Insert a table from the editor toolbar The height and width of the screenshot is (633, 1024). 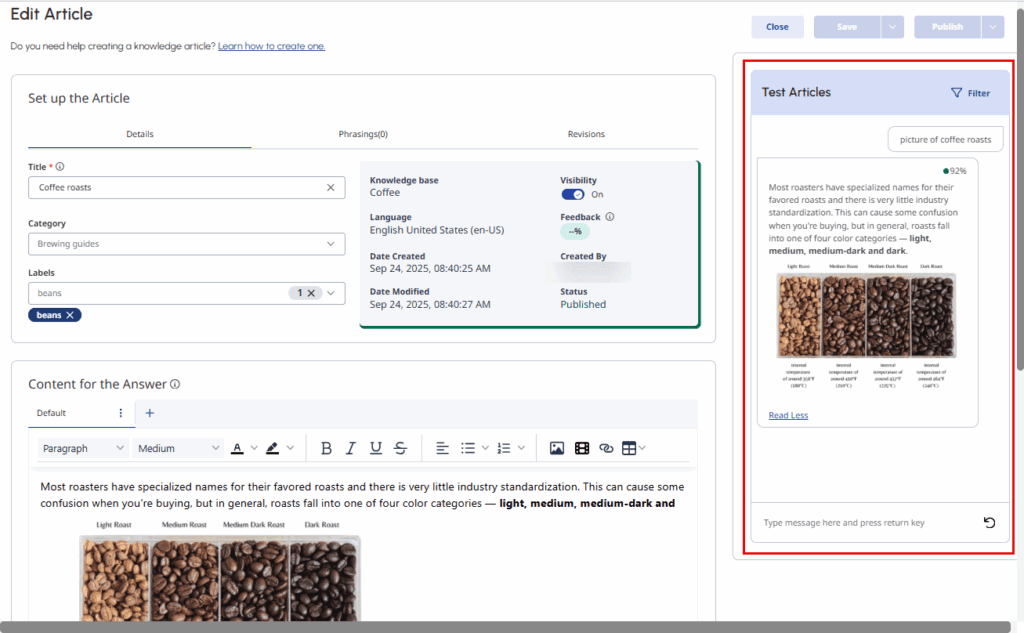pyautogui.click(x=630, y=447)
